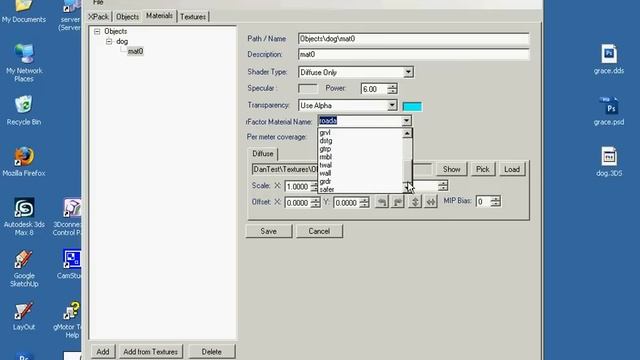This screenshot has width=640, height=360.
Task: Click the Path / Name field
Action: tap(413, 39)
